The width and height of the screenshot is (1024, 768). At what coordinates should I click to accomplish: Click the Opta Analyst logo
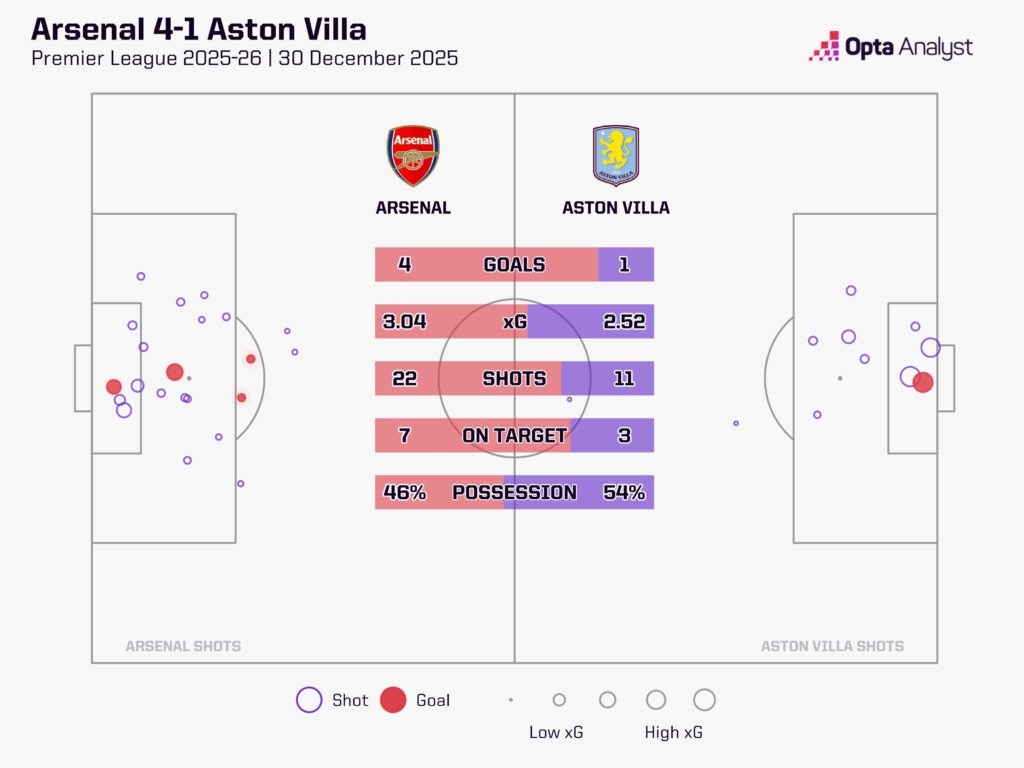tap(891, 47)
